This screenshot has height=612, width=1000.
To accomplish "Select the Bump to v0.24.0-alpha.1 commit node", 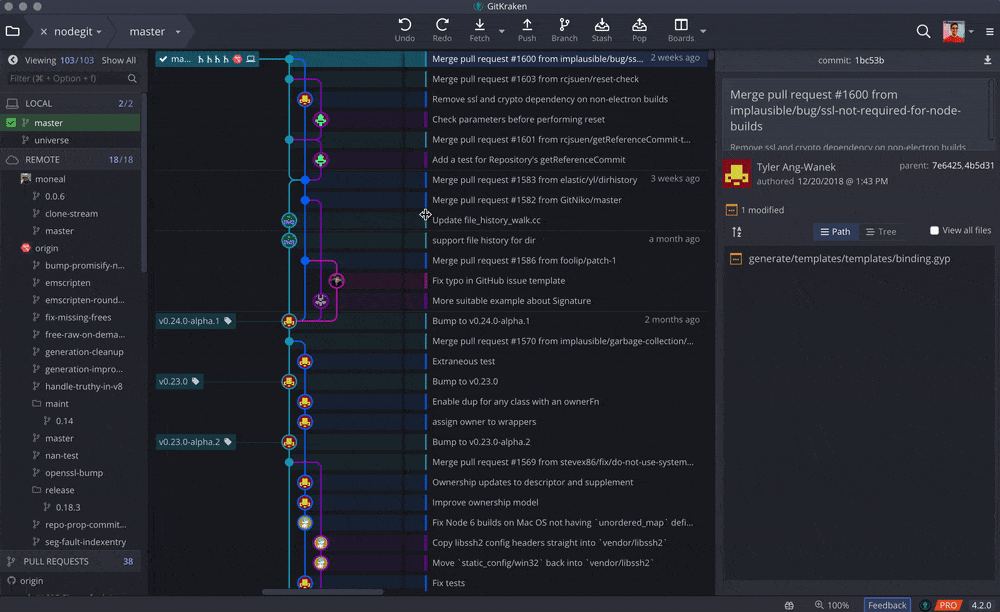I will pyautogui.click(x=289, y=321).
